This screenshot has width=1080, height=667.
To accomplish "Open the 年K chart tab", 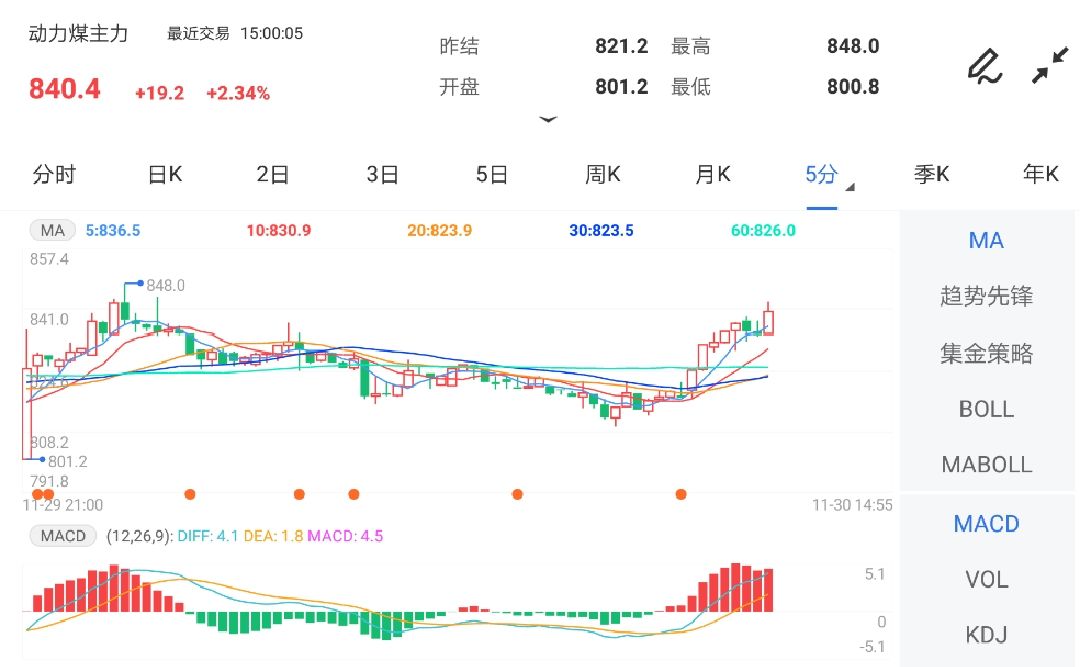I will [1041, 174].
